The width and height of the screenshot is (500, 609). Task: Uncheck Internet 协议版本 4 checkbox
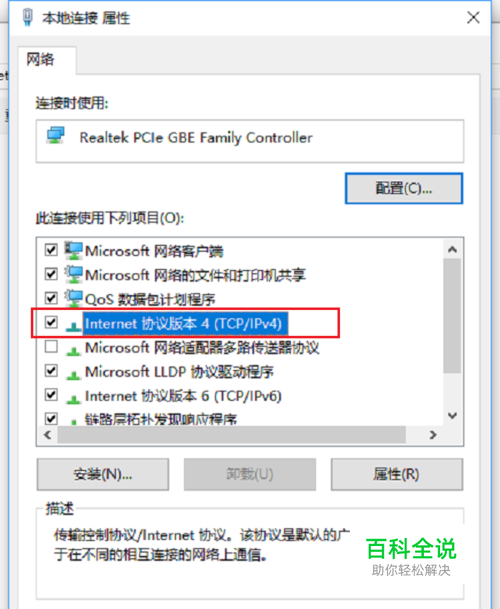coord(51,322)
